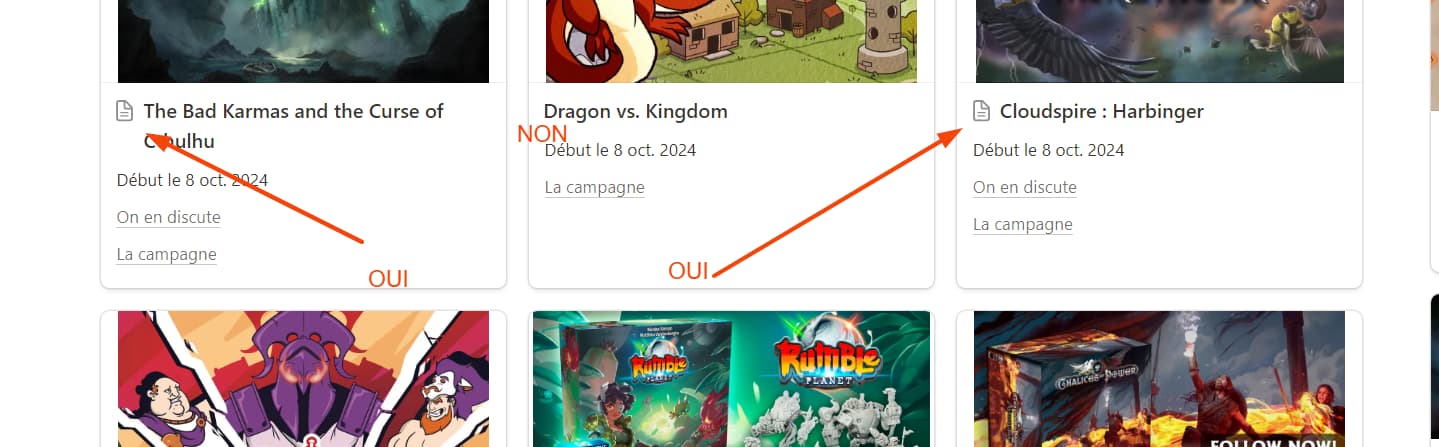Open the Rumble Planet game box thumbnail
The image size is (1439, 447).
pos(731,379)
